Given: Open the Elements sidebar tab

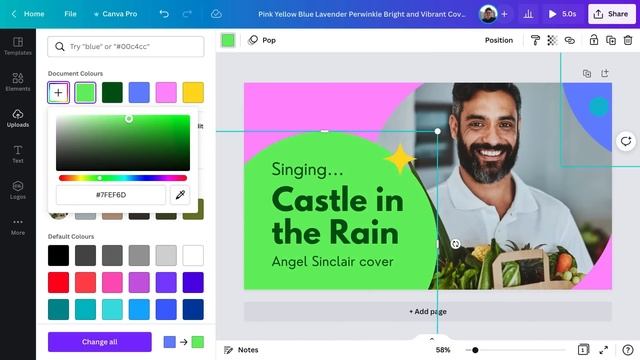Looking at the screenshot, I should coord(18,82).
